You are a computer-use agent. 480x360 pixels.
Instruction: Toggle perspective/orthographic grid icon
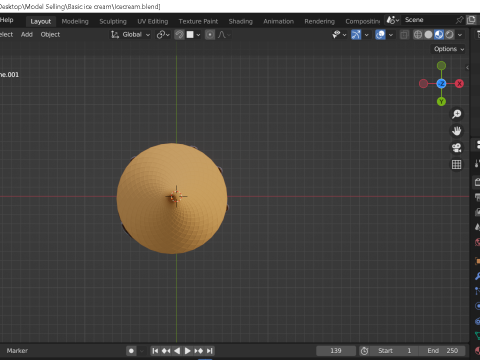tap(456, 164)
